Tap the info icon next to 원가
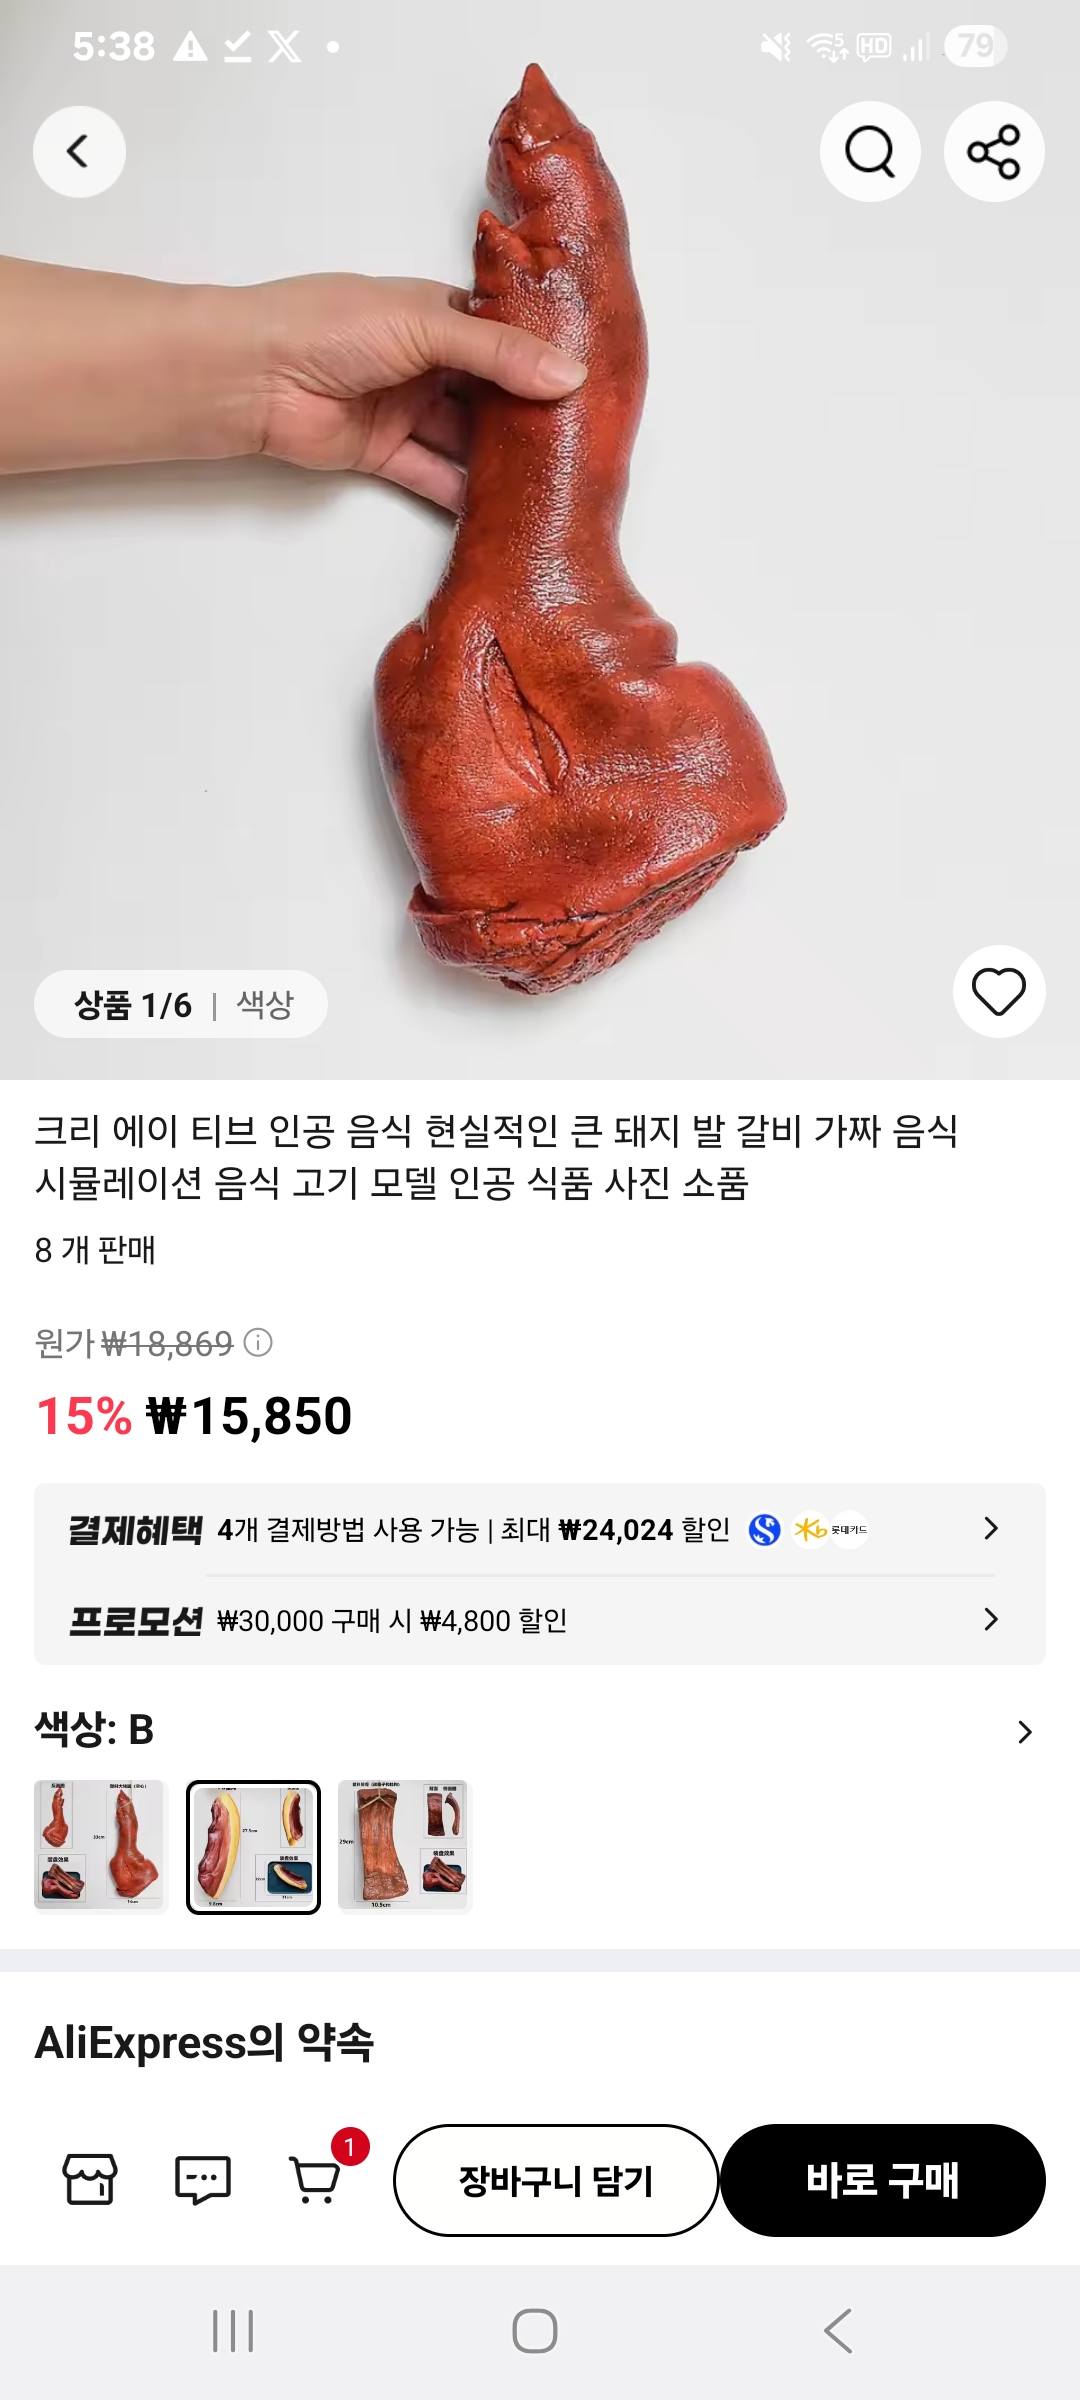This screenshot has height=2400, width=1080. pyautogui.click(x=258, y=1342)
